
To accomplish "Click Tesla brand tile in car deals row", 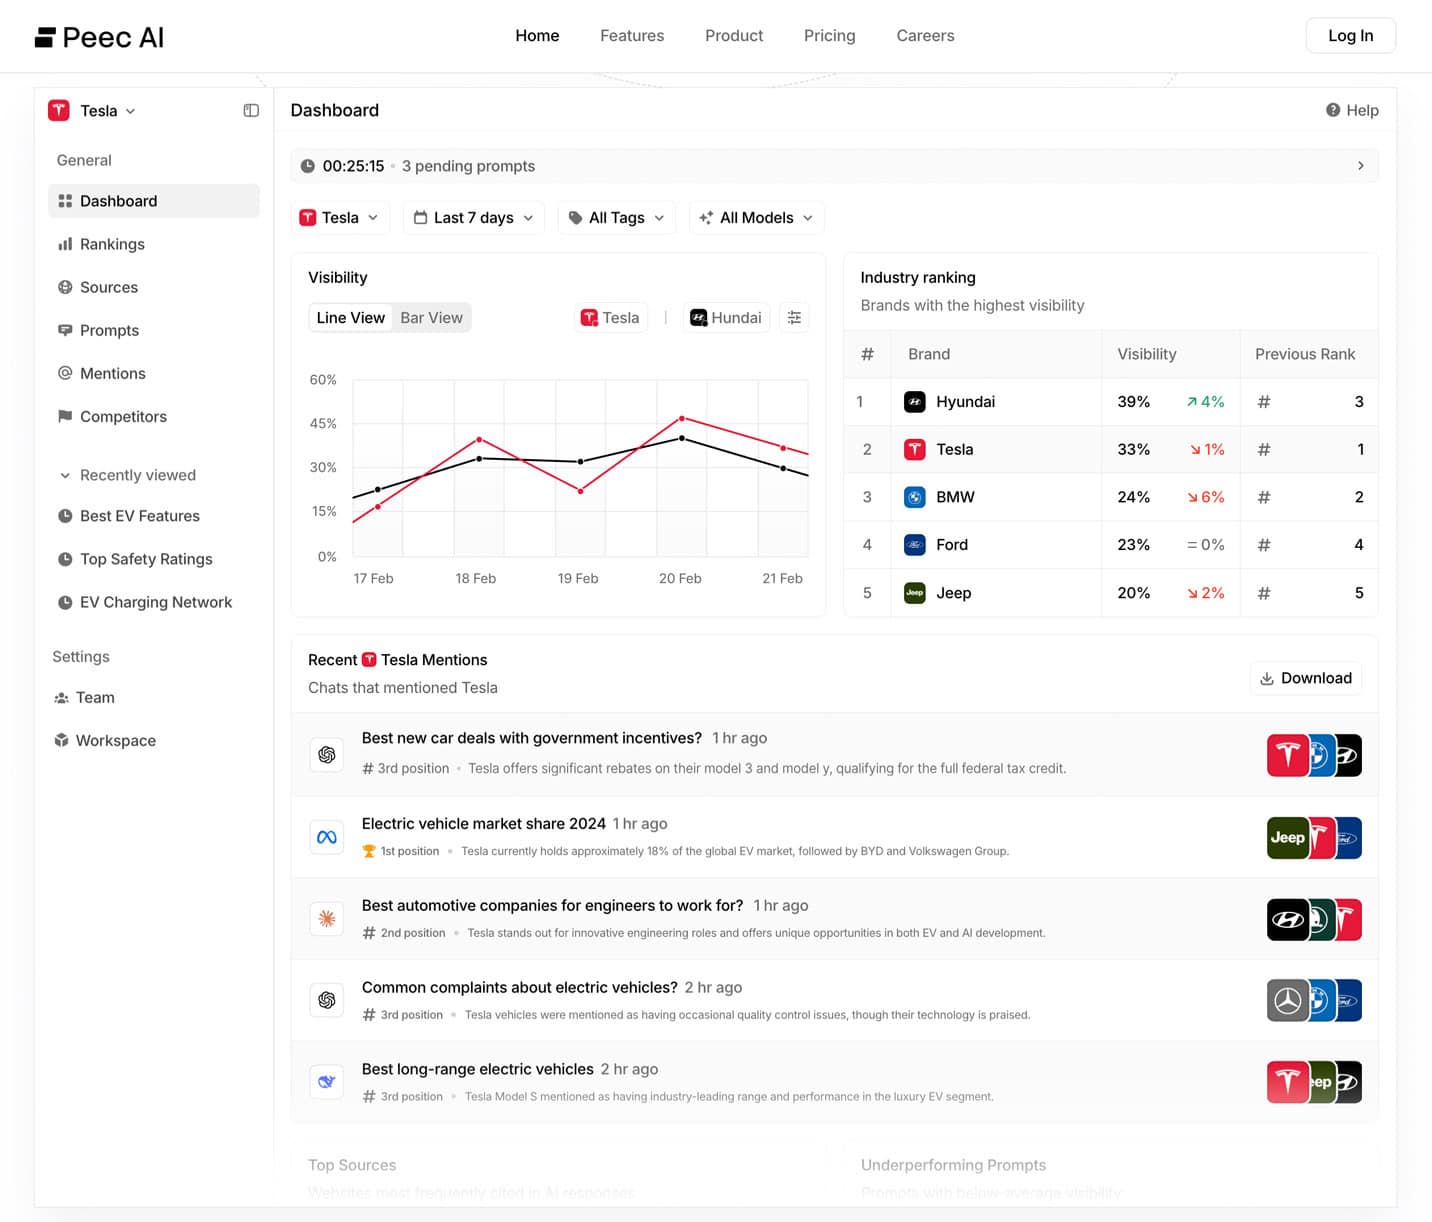I will 1288,755.
